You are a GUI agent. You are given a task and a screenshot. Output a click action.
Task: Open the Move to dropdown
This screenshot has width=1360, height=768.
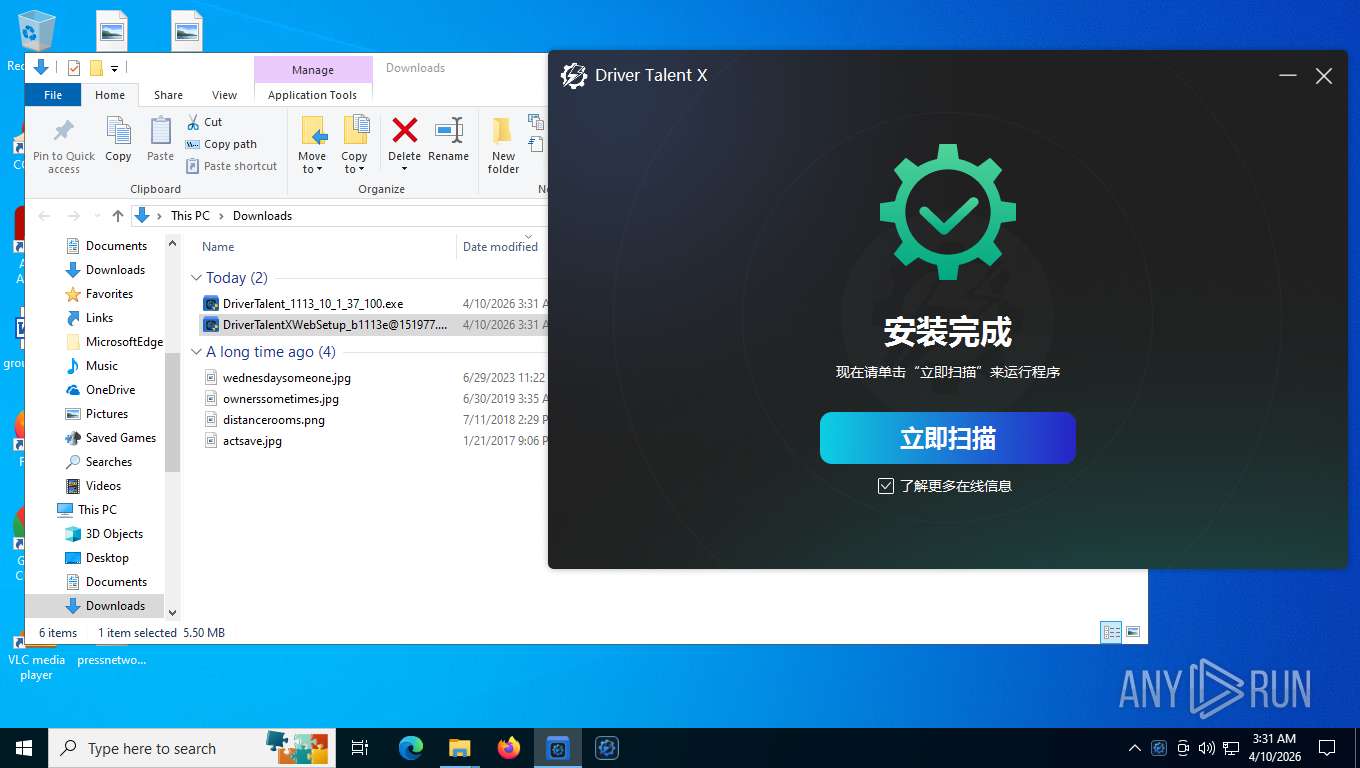pos(312,146)
